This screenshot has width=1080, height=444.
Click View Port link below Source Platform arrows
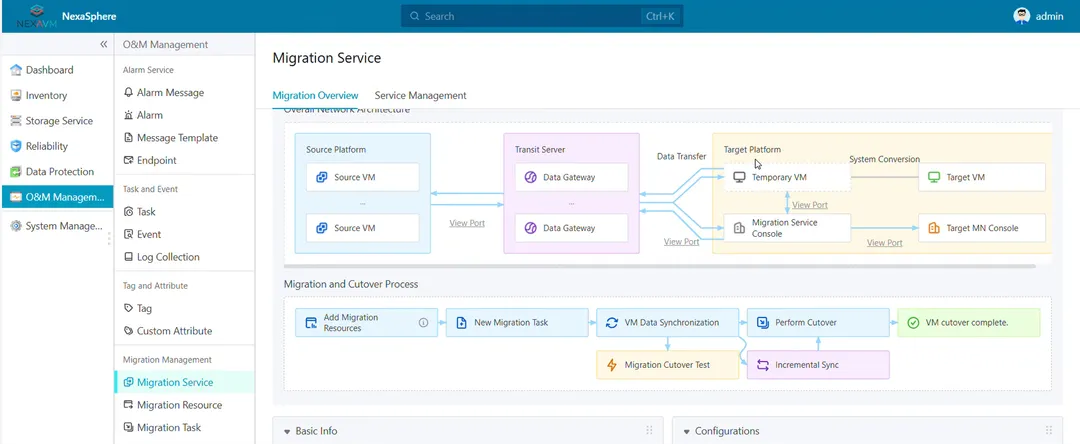tap(467, 223)
